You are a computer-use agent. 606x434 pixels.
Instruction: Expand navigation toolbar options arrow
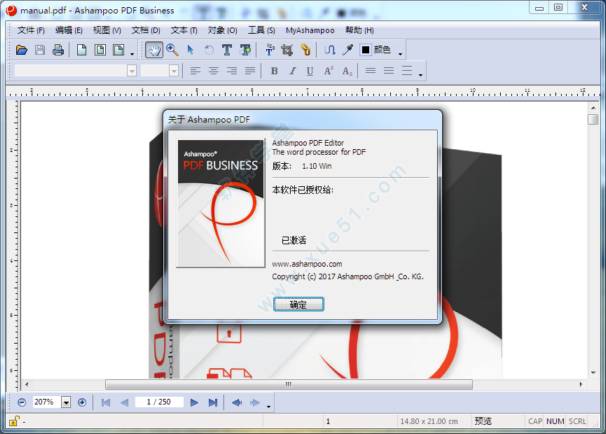point(269,407)
